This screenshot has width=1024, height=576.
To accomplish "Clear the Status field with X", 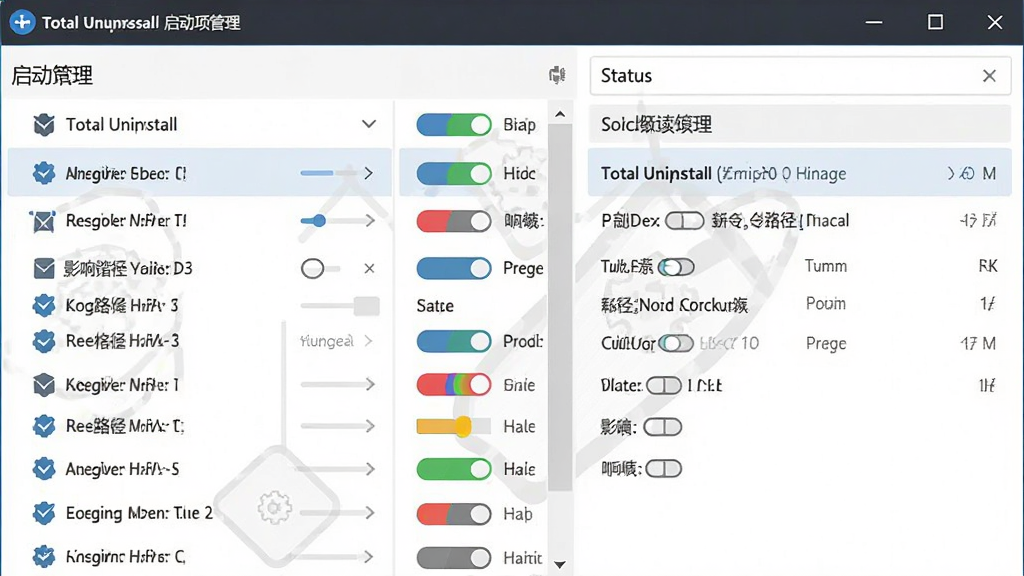I will (x=989, y=76).
